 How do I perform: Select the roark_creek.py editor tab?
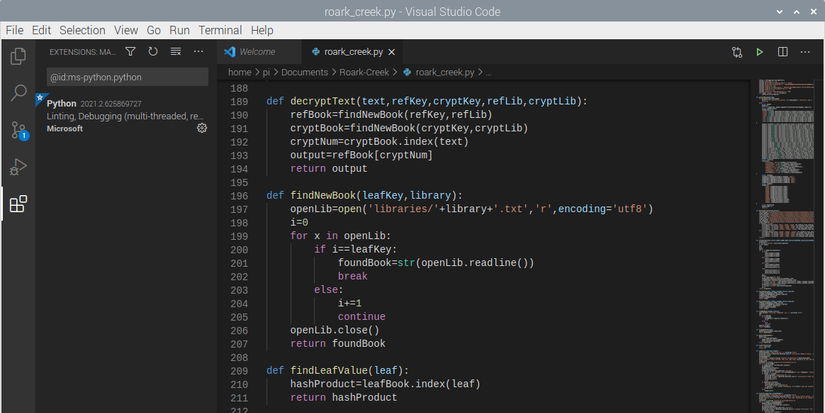click(x=353, y=52)
